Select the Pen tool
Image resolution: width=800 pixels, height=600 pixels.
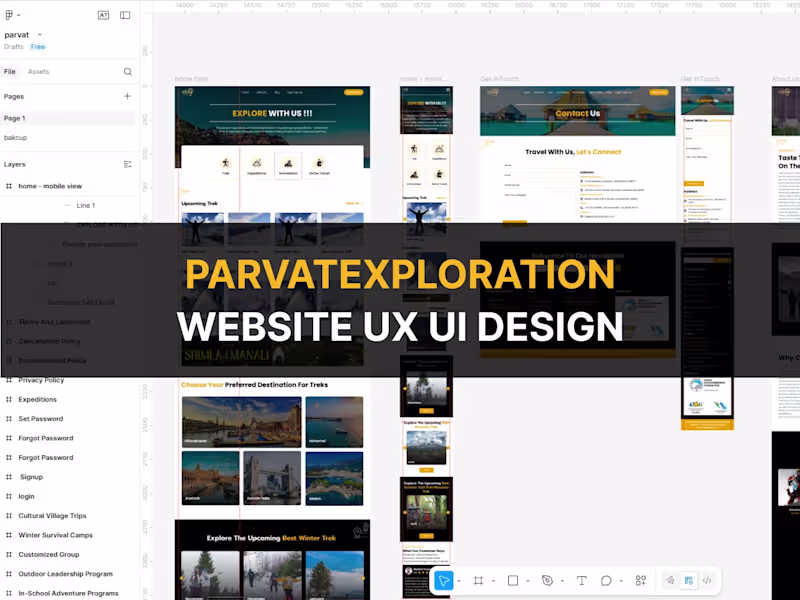point(548,581)
